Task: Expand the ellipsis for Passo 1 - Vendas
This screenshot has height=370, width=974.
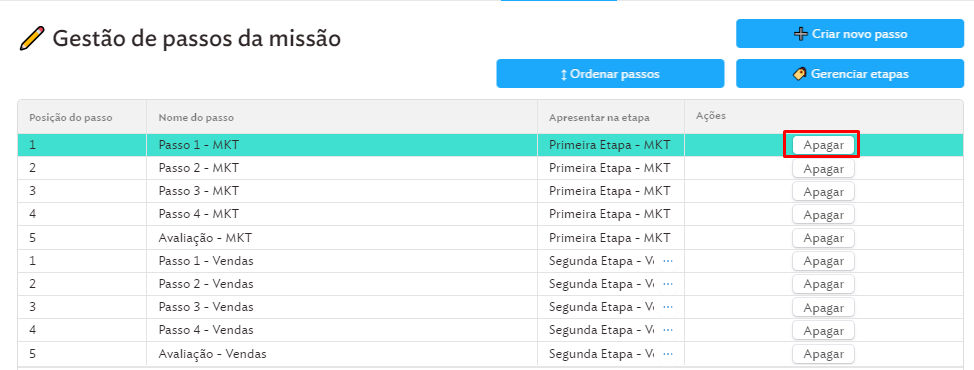Action: click(x=668, y=261)
